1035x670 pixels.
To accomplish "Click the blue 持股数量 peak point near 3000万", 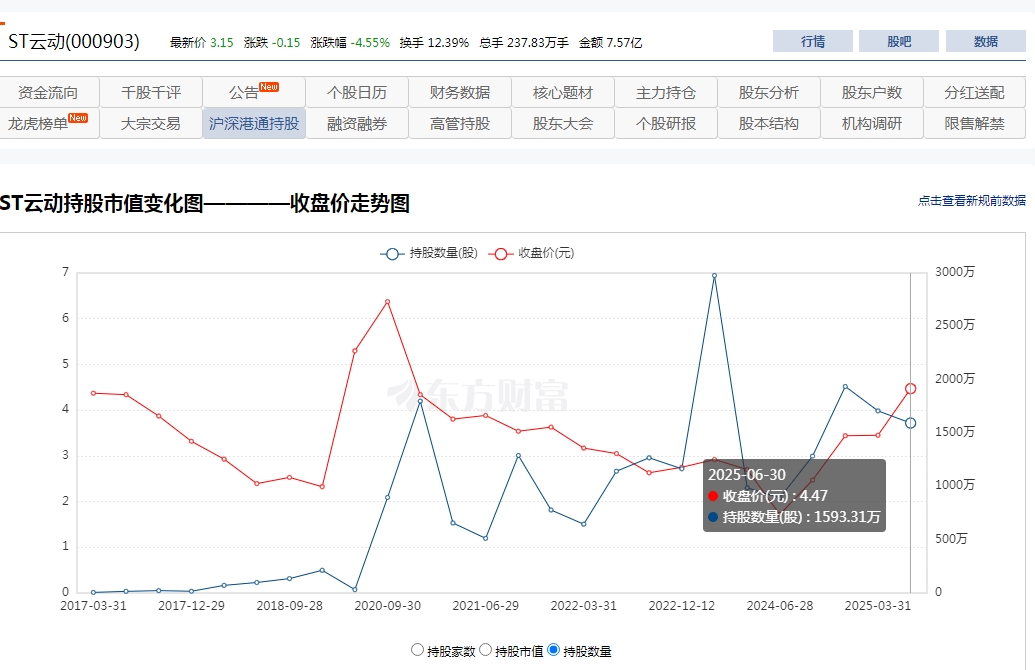I will (714, 275).
